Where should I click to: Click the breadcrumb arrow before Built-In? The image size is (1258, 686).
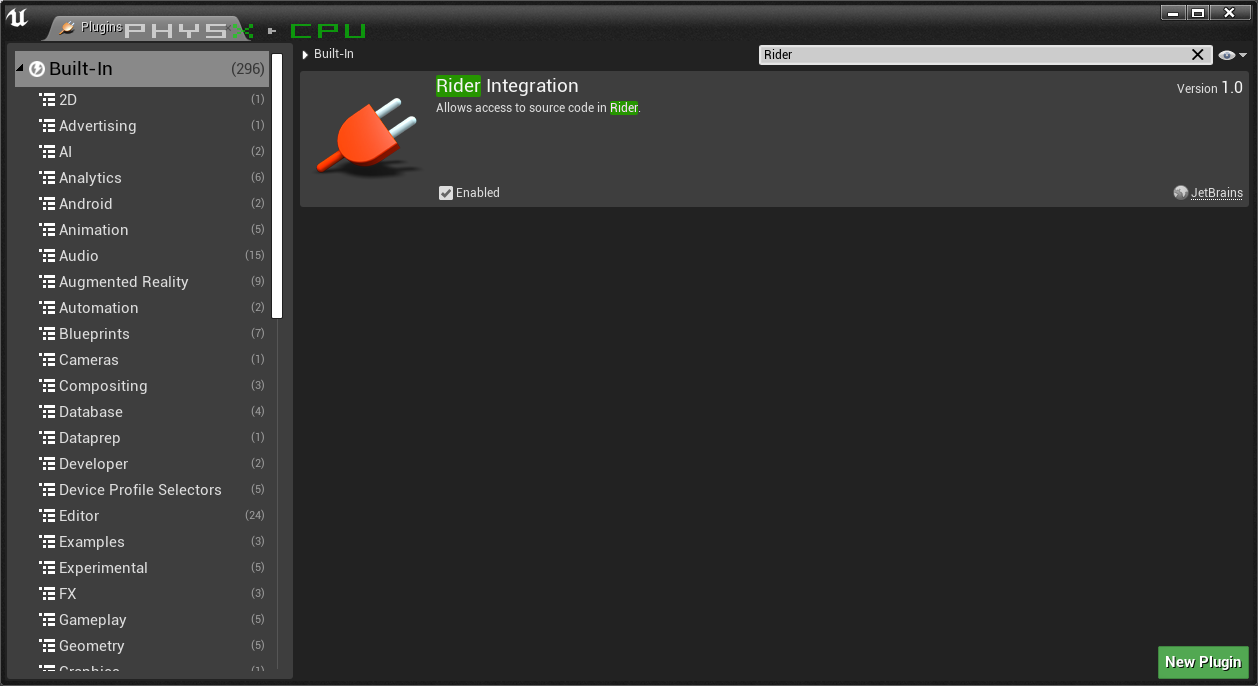pyautogui.click(x=306, y=55)
